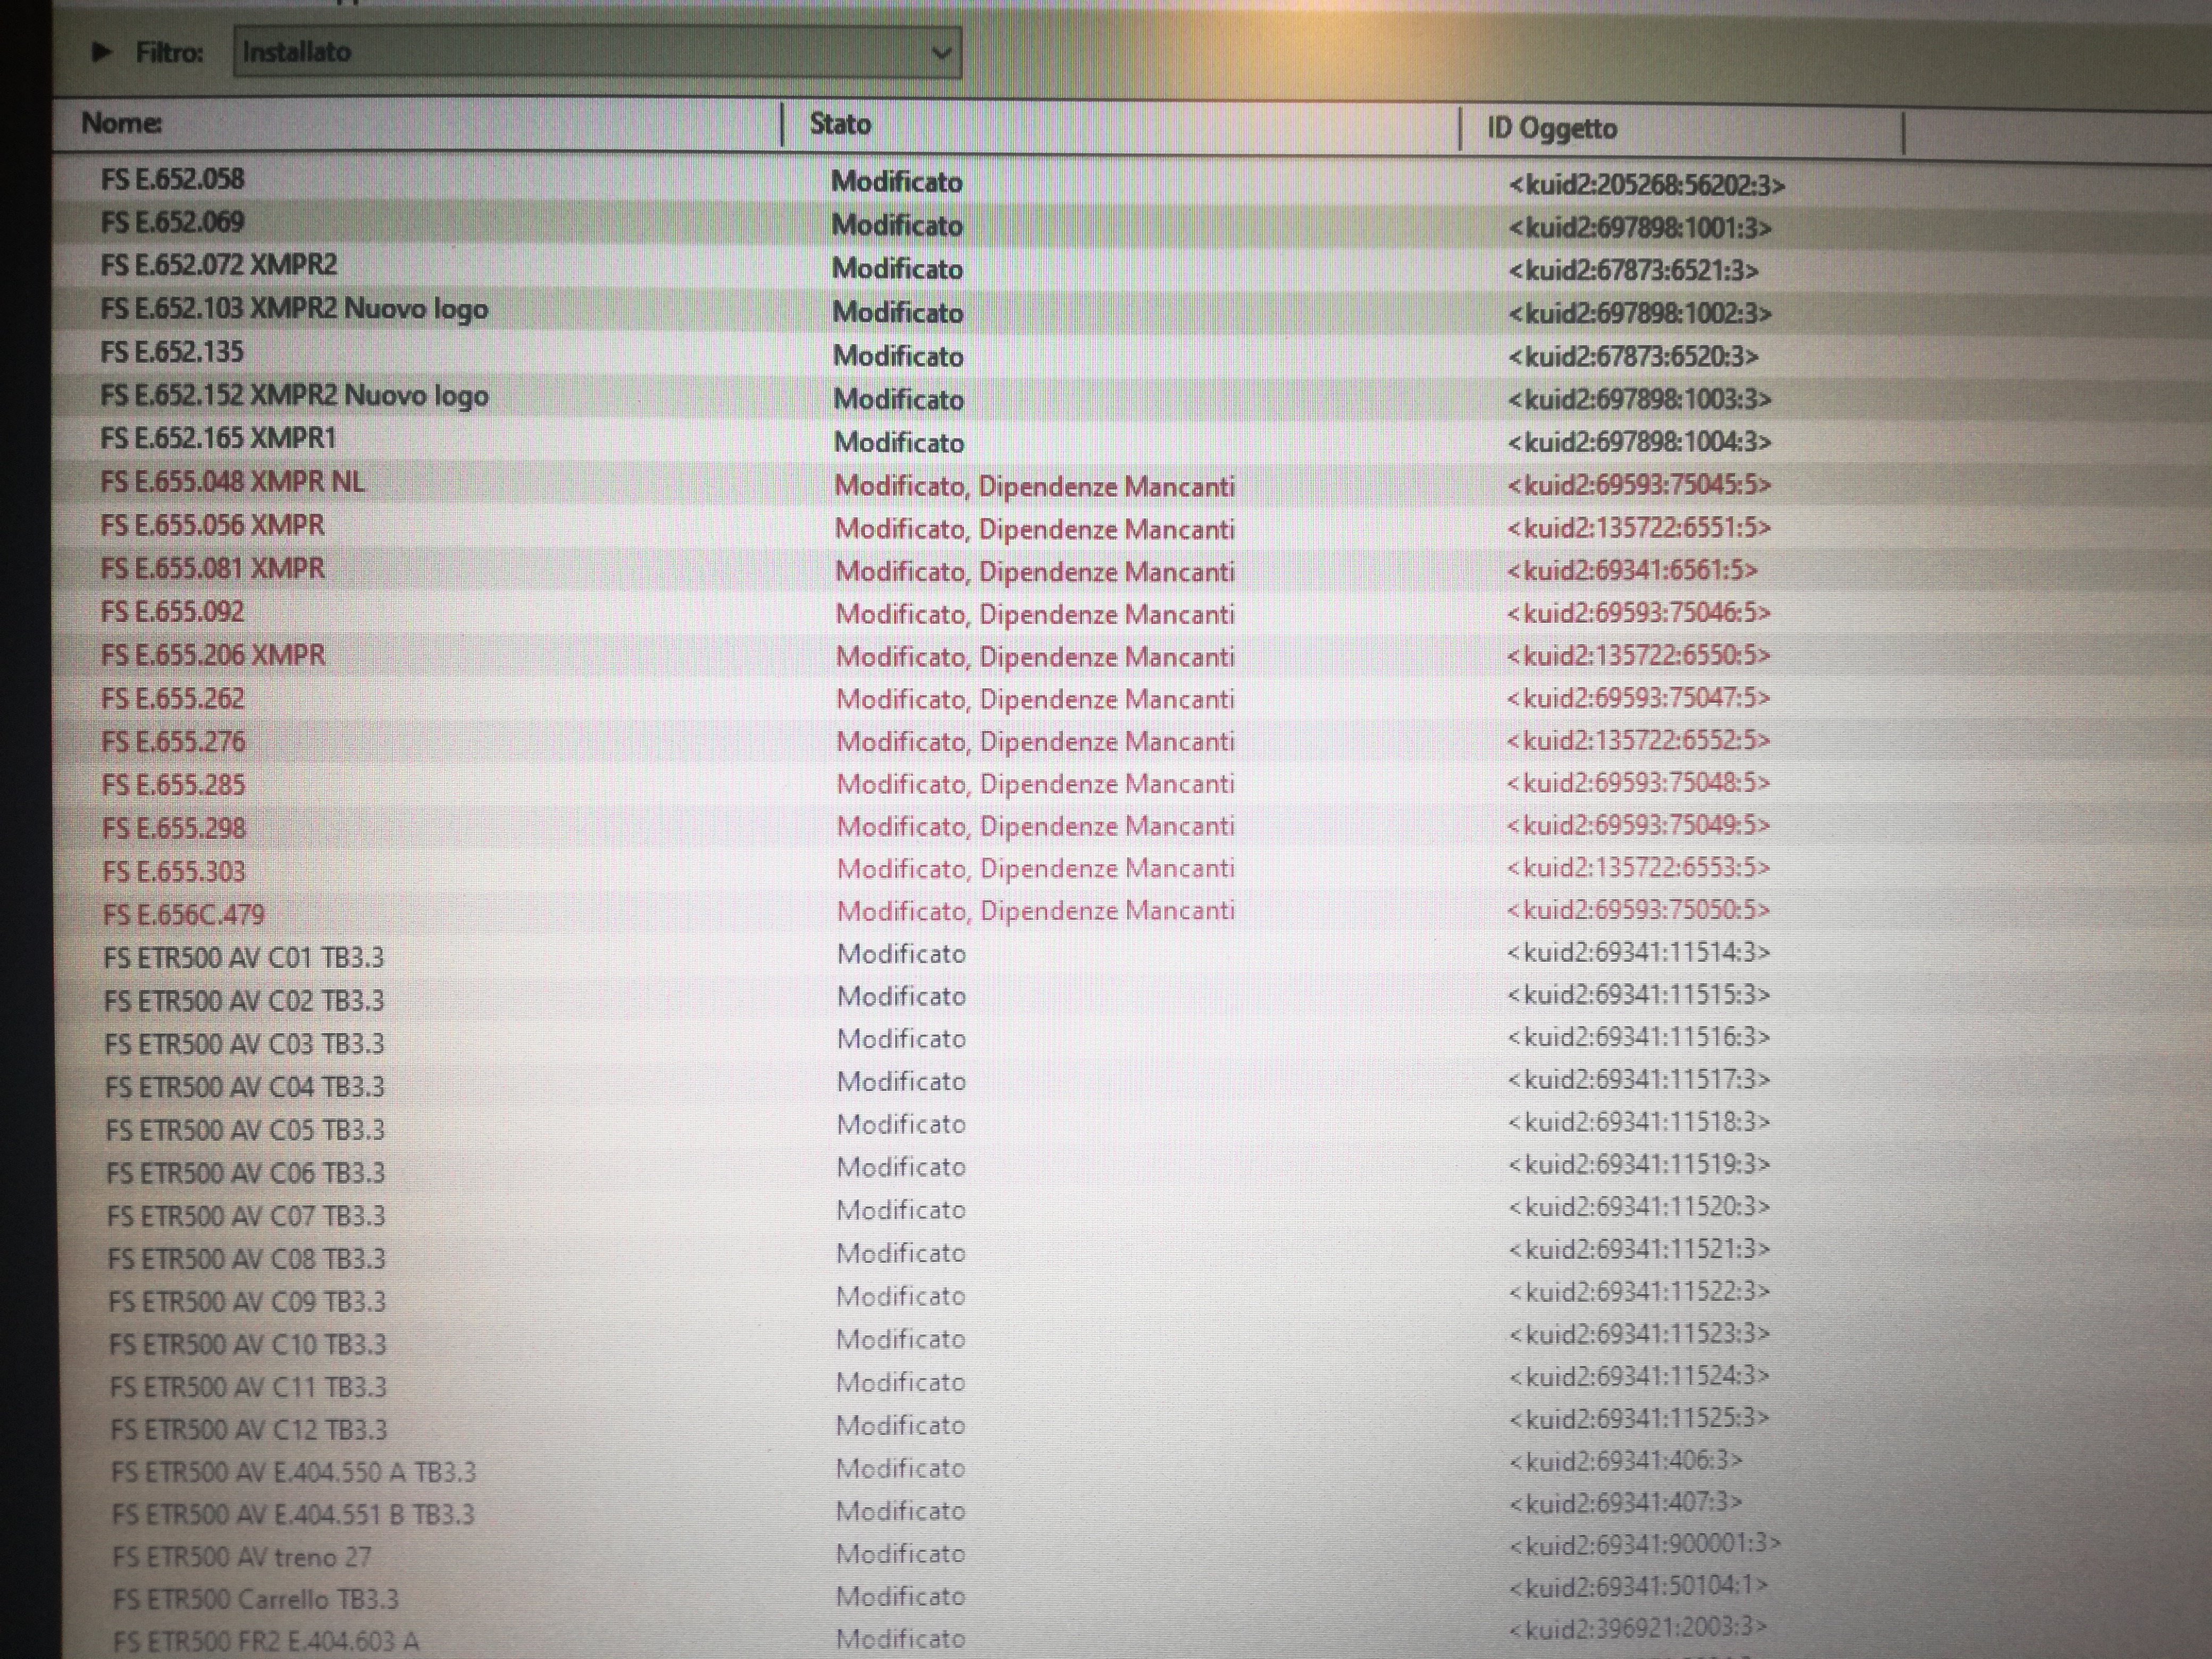The width and height of the screenshot is (2212, 1659).
Task: Select FS ETR500 AV C01 TB3.3
Action: coord(244,958)
